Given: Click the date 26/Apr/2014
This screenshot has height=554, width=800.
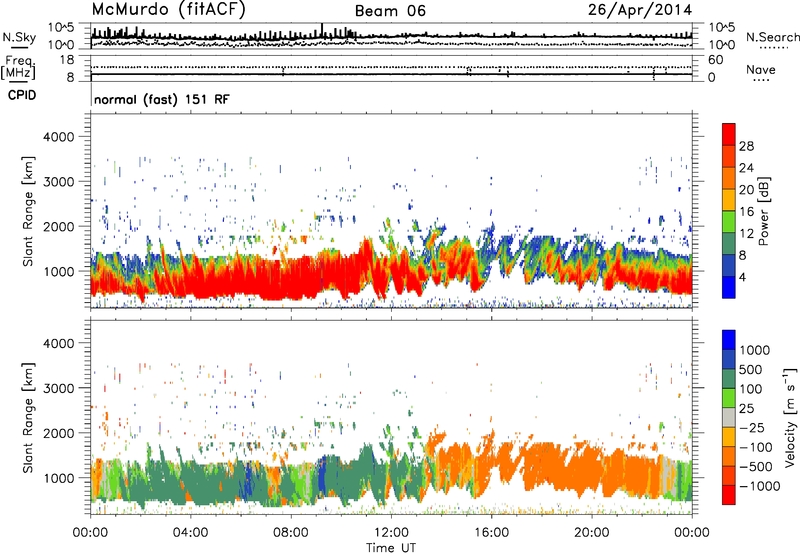Looking at the screenshot, I should point(640,10).
